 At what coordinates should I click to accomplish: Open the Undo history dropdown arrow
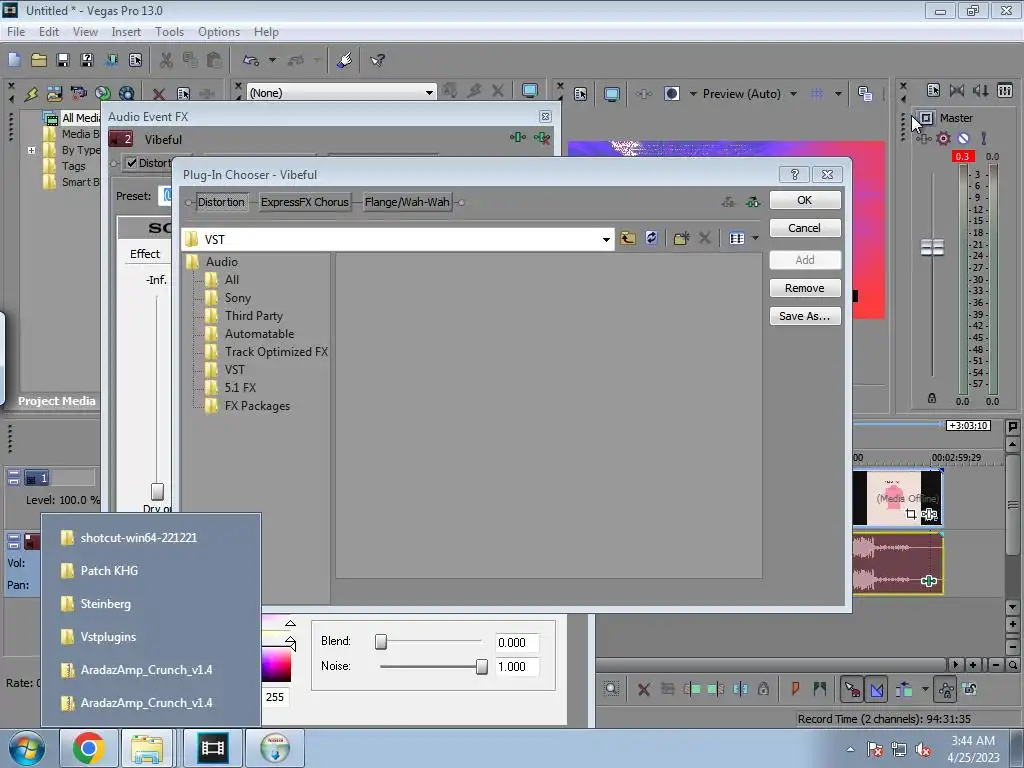(x=272, y=60)
